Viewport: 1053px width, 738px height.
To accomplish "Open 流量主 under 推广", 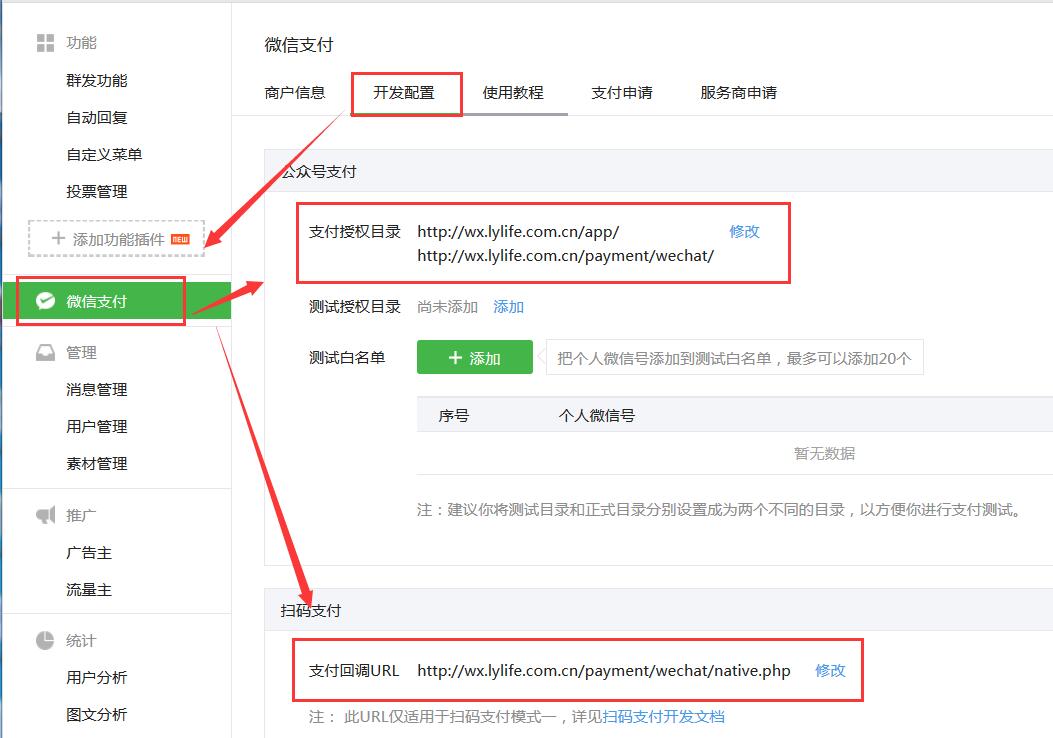I will pos(89,590).
